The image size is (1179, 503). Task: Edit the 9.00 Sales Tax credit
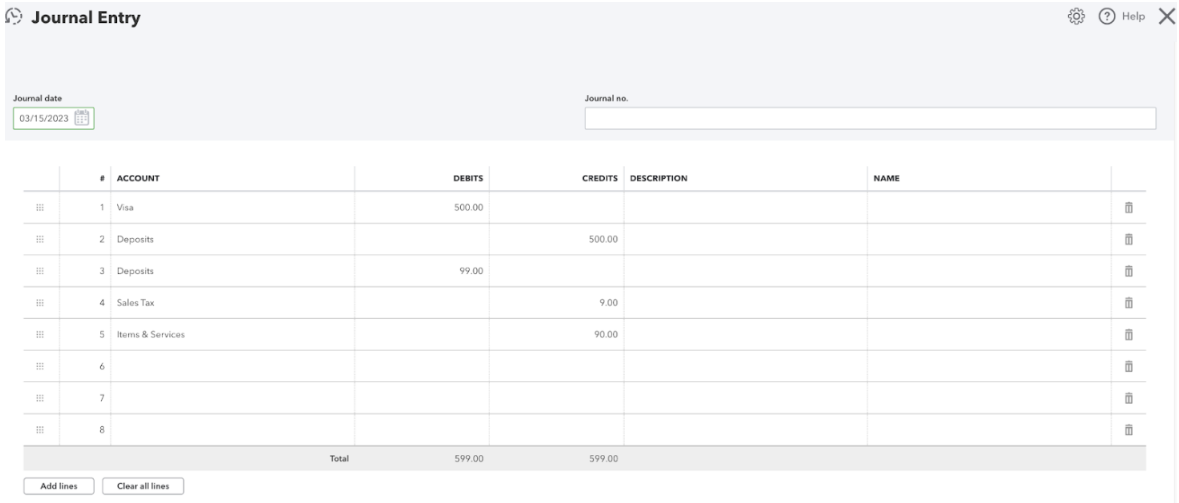pos(556,303)
